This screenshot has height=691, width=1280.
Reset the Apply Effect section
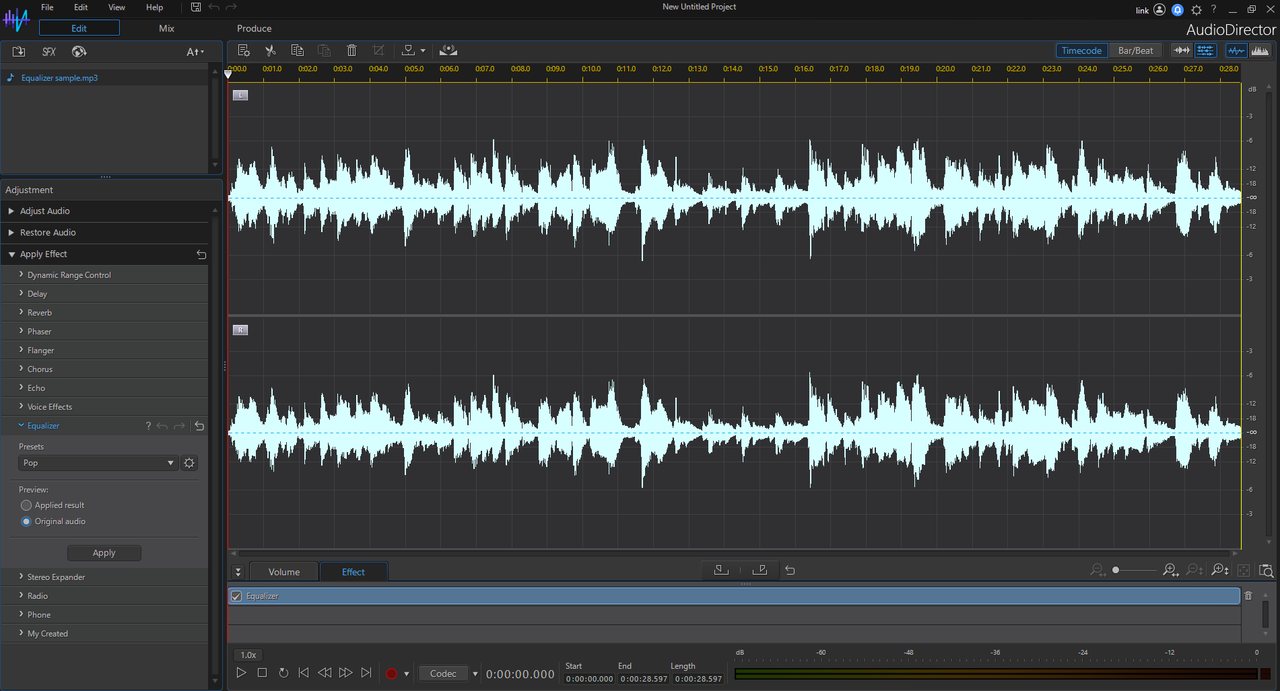[201, 254]
